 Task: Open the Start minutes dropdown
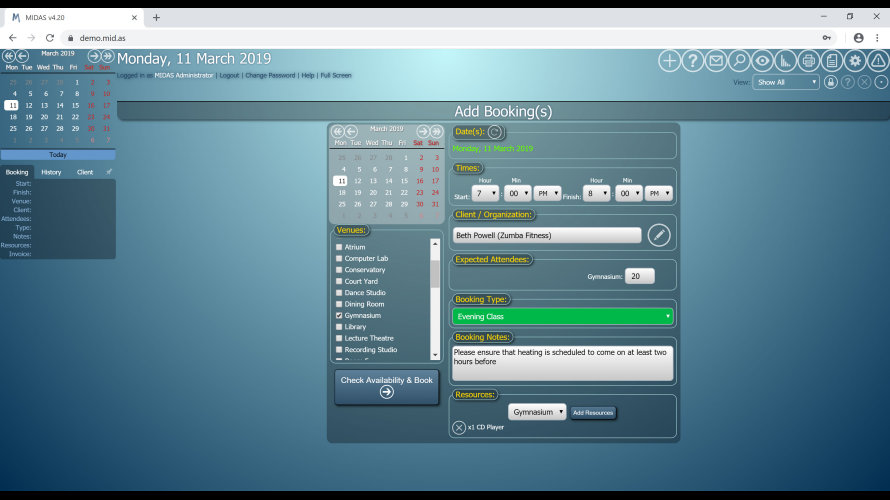(517, 194)
